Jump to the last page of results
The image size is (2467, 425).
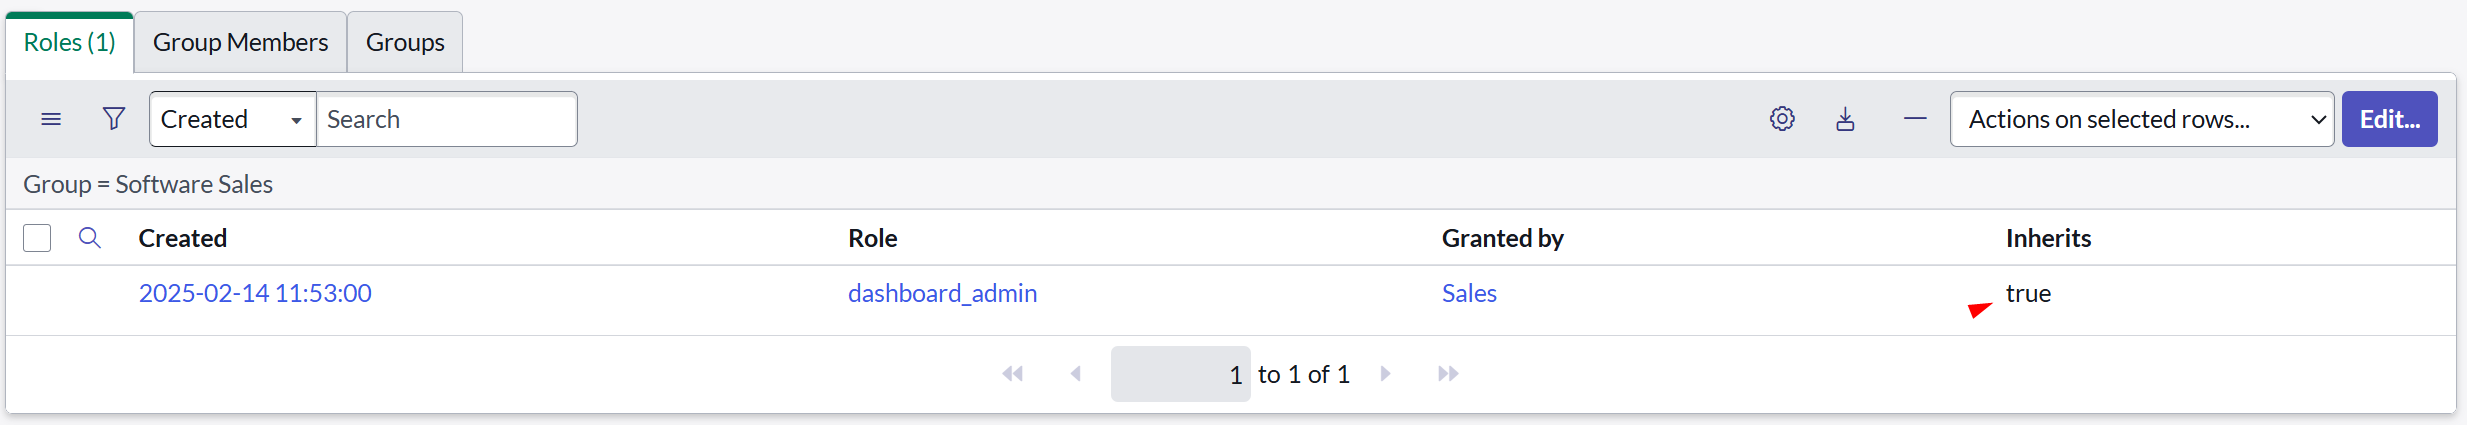point(1448,374)
